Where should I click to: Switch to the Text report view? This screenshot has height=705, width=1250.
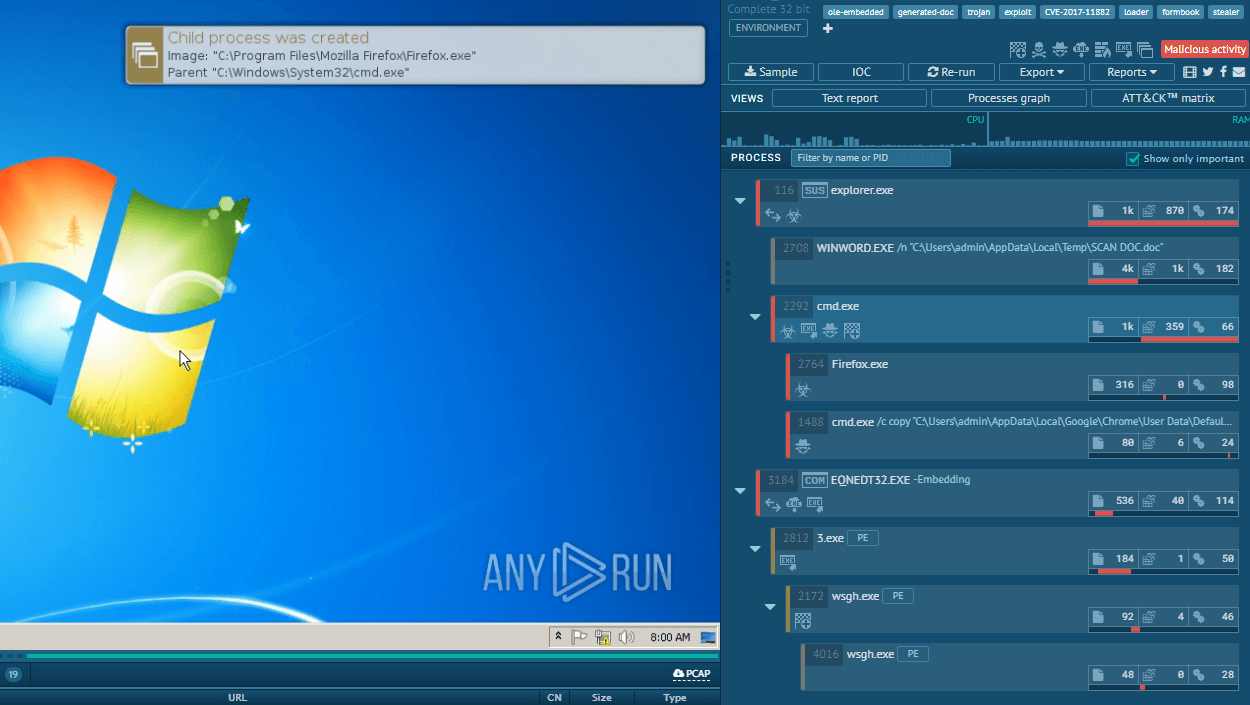click(849, 98)
